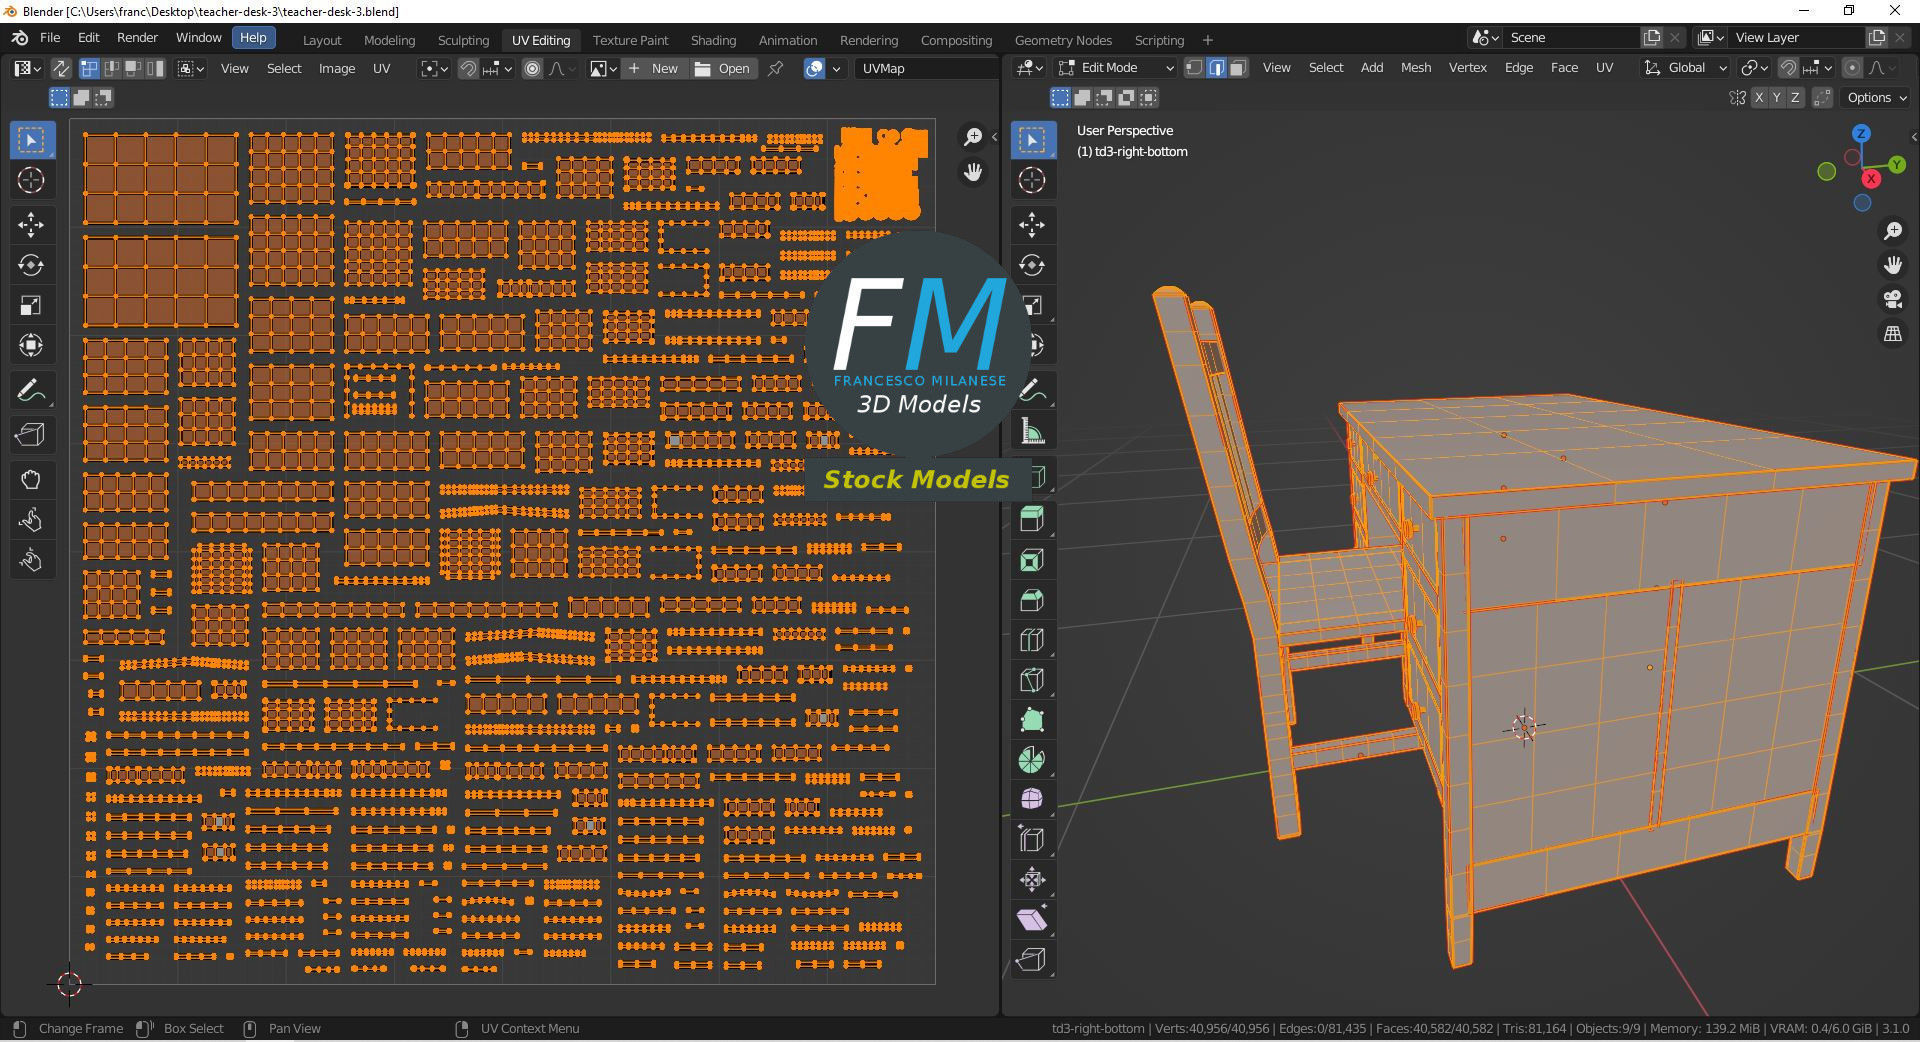Select the Rotate tool in UV editor

tap(31, 265)
